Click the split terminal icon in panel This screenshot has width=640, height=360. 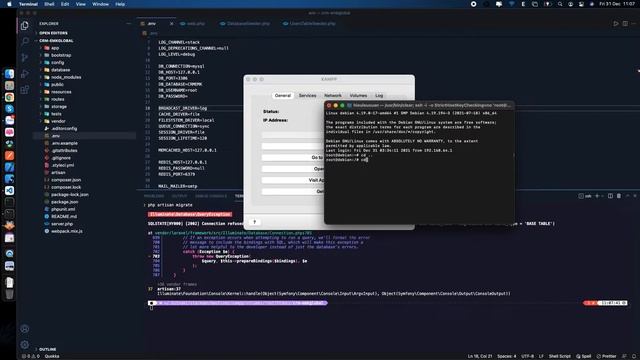tap(610, 196)
